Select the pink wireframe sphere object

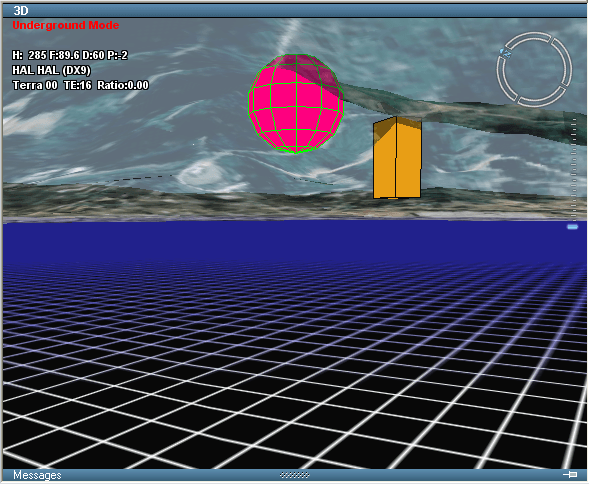(296, 104)
